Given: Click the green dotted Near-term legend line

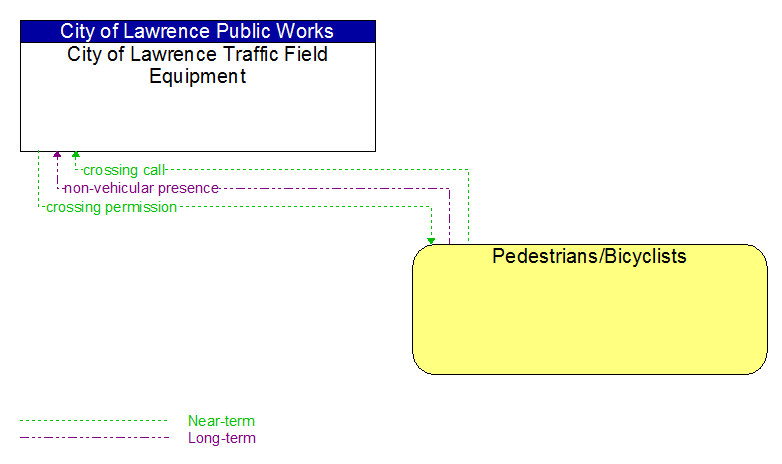Looking at the screenshot, I should [94, 421].
